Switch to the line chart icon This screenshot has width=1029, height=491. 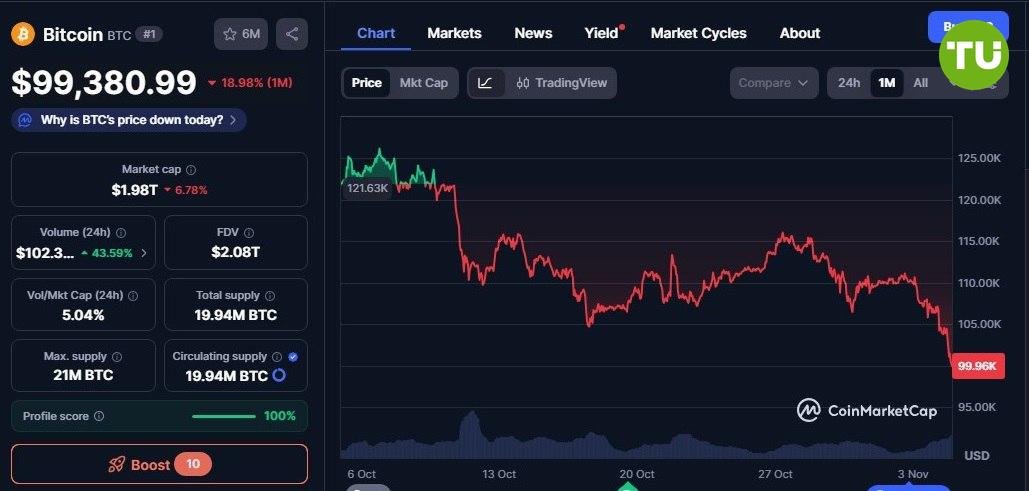pyautogui.click(x=485, y=83)
